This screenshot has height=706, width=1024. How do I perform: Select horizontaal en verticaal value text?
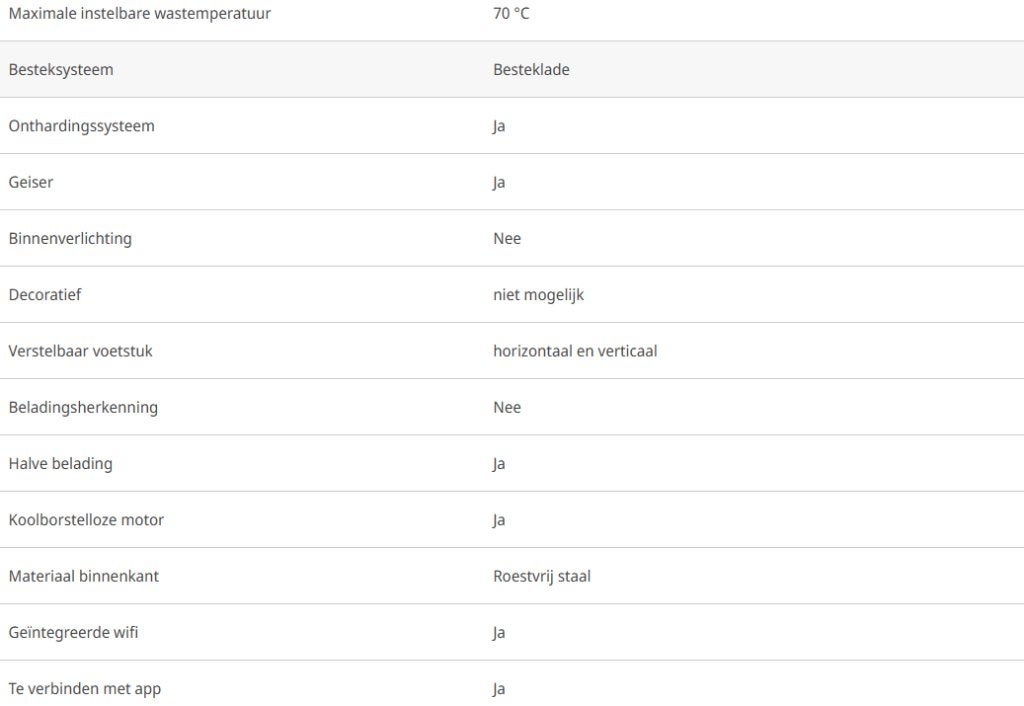(575, 351)
